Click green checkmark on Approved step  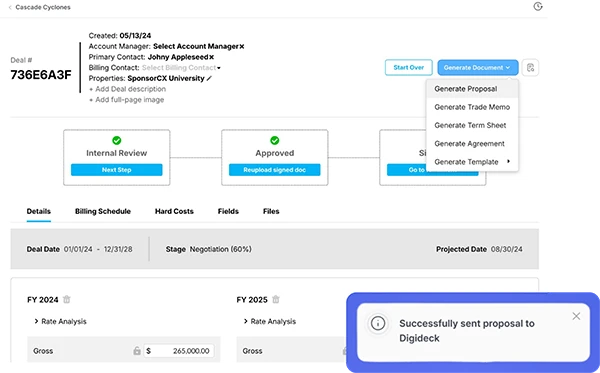(x=275, y=140)
